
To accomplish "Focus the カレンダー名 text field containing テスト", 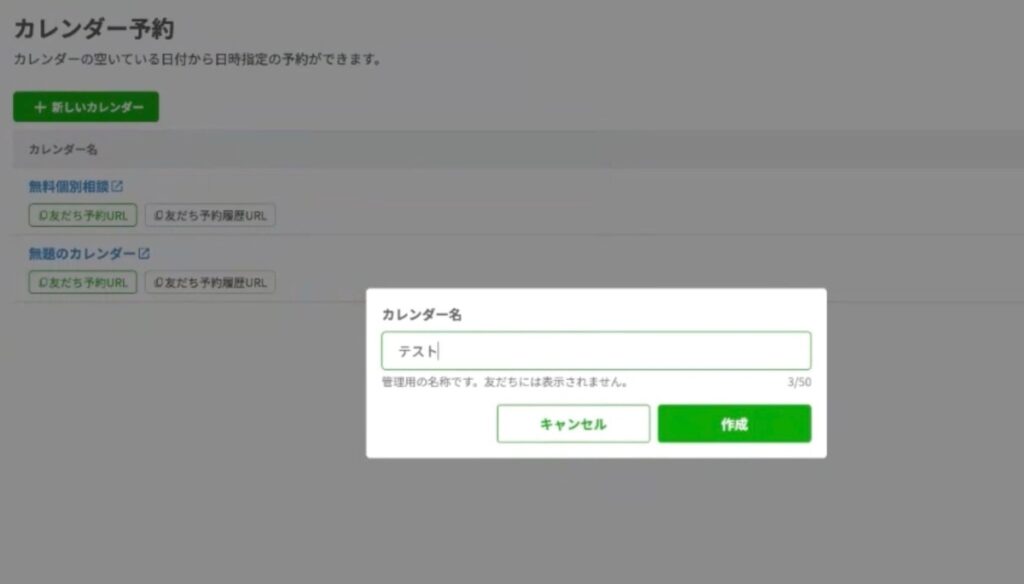I will click(x=596, y=351).
